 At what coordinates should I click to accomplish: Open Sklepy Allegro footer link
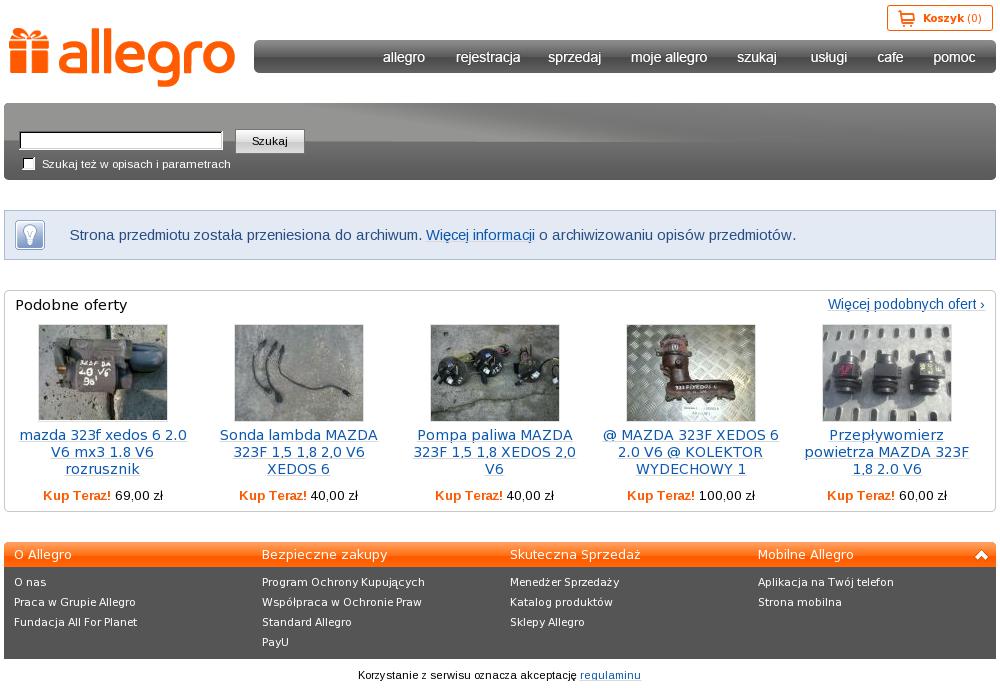point(547,622)
